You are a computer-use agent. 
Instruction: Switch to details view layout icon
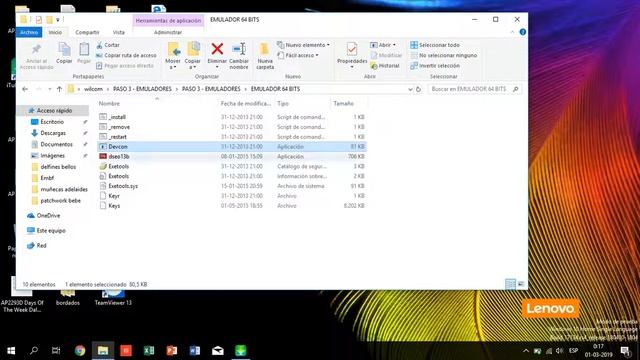click(x=510, y=284)
